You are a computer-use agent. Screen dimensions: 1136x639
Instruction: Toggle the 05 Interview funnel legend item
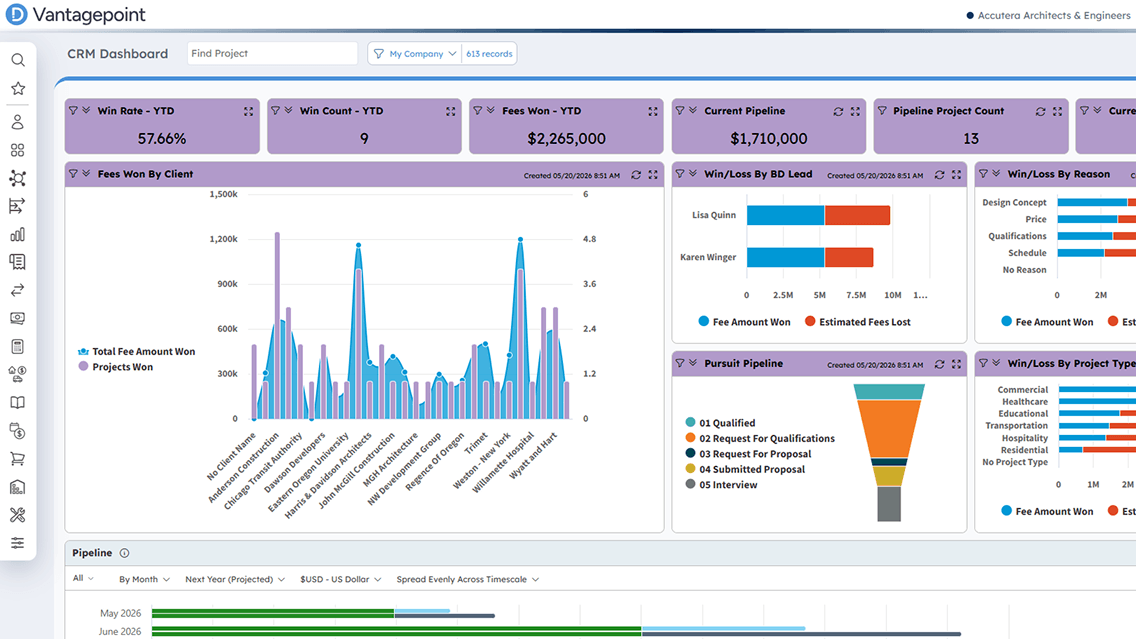pos(722,485)
